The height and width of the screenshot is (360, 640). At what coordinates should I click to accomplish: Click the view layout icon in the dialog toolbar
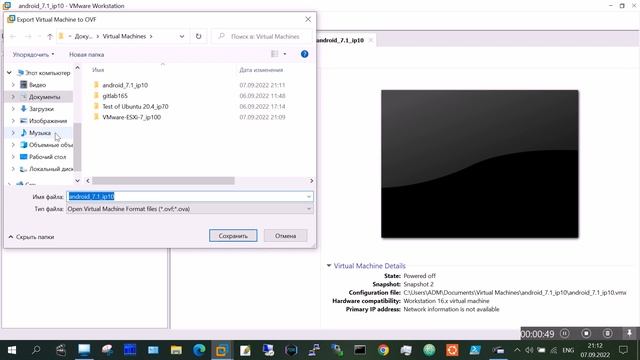[275, 54]
